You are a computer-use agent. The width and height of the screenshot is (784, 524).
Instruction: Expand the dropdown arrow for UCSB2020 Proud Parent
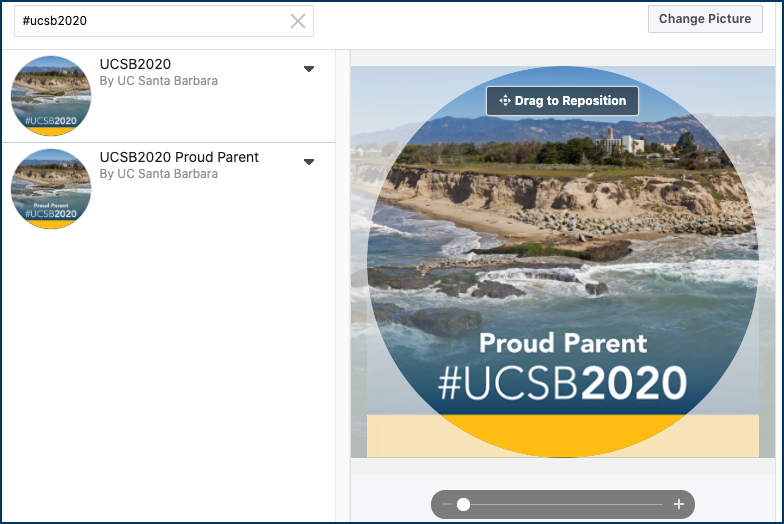(309, 162)
